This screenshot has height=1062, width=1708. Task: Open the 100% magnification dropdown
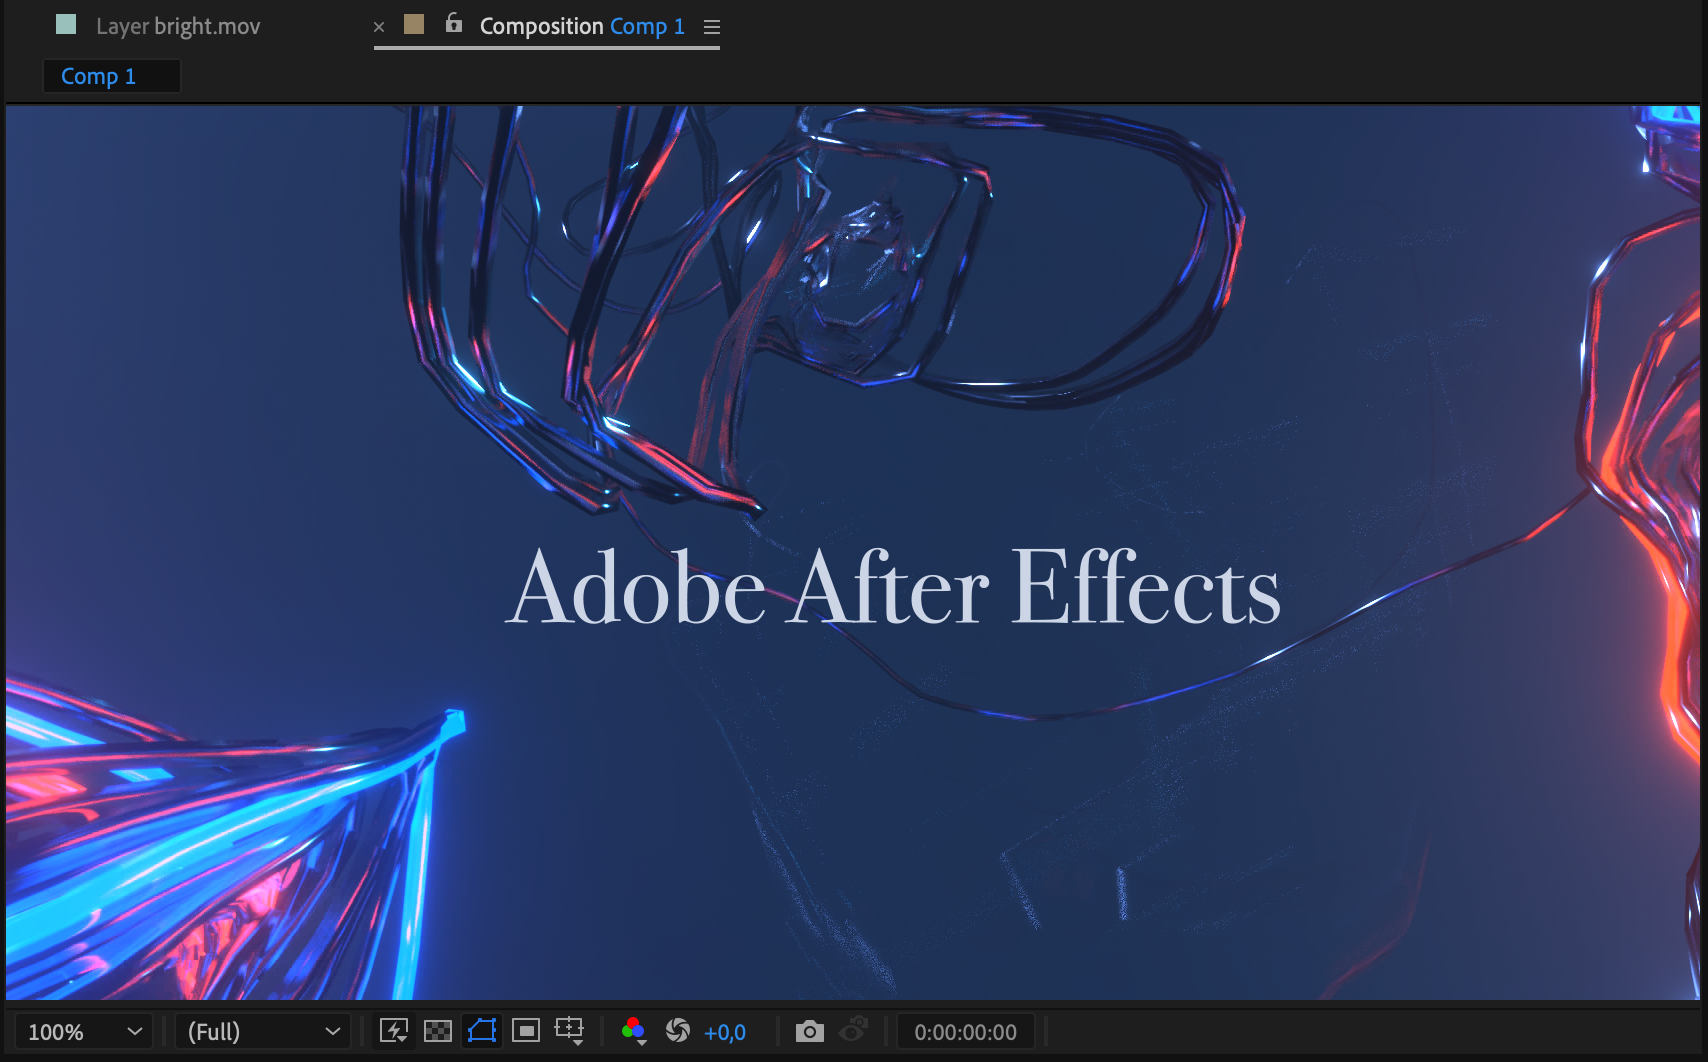point(84,1031)
